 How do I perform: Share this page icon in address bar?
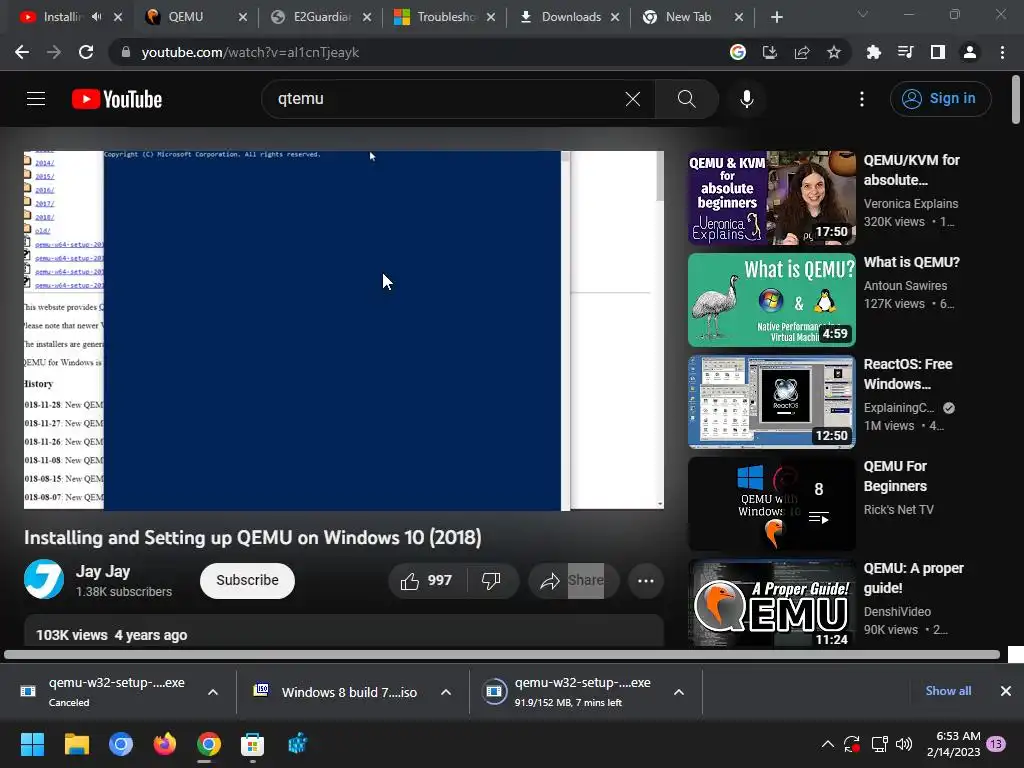[x=802, y=52]
